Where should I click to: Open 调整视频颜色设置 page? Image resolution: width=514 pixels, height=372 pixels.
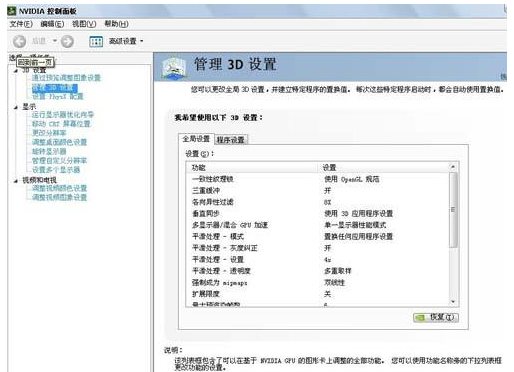[59, 188]
